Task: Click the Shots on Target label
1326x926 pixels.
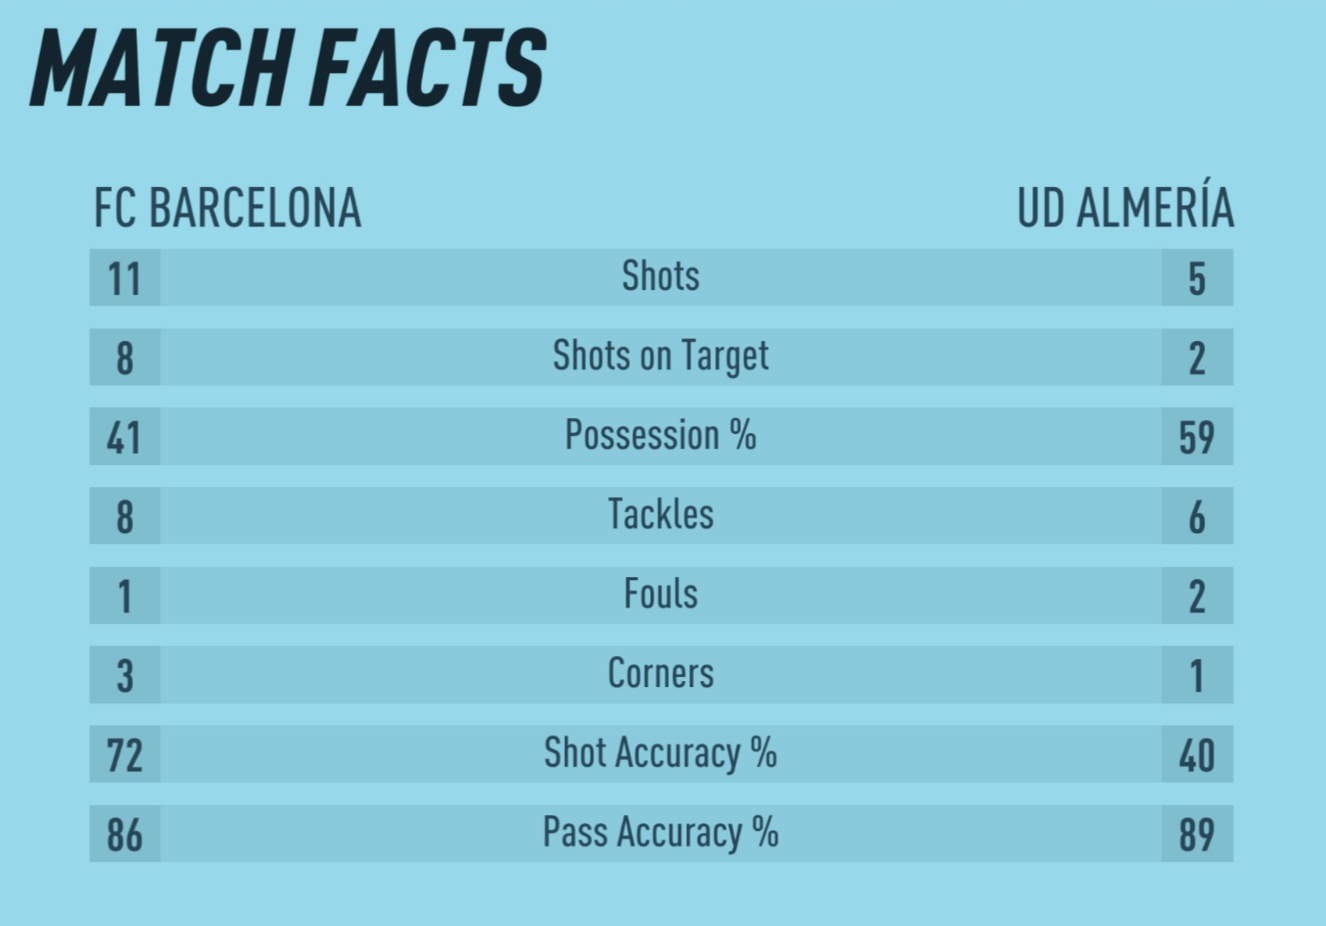Action: tap(660, 357)
